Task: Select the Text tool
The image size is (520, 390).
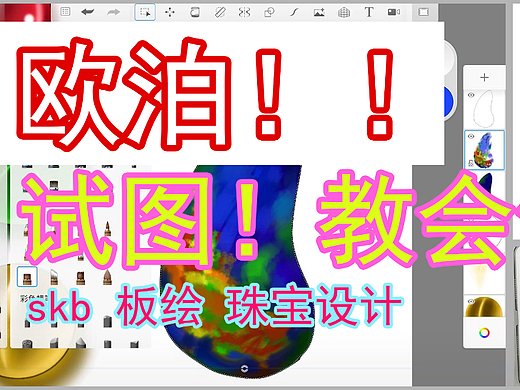Action: click(x=369, y=12)
